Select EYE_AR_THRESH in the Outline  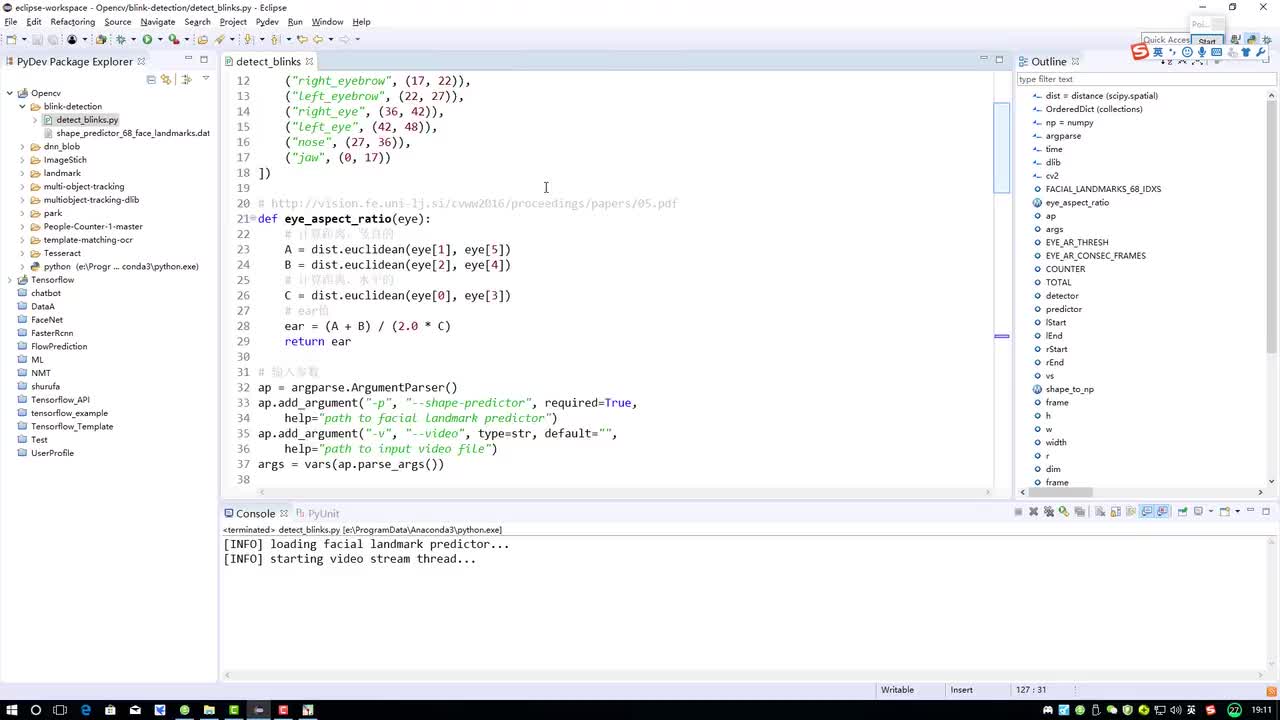(1077, 242)
